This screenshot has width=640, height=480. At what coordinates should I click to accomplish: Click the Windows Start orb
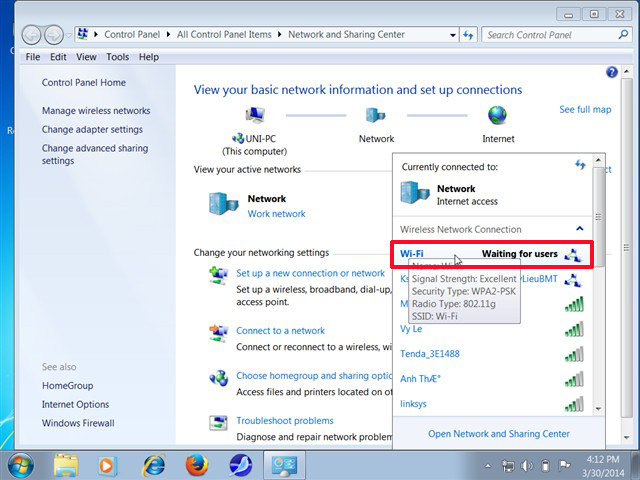pos(20,465)
